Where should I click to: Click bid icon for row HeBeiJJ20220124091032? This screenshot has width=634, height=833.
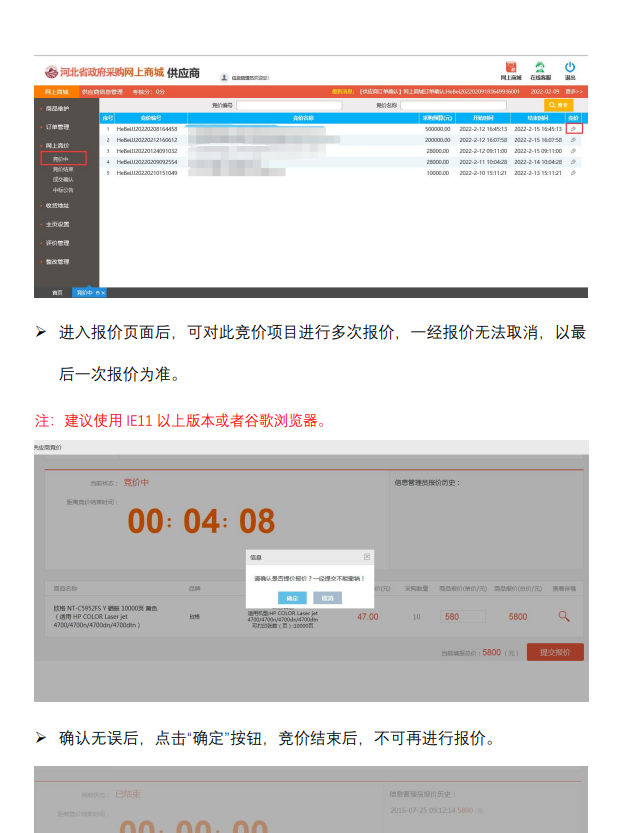[x=573, y=151]
